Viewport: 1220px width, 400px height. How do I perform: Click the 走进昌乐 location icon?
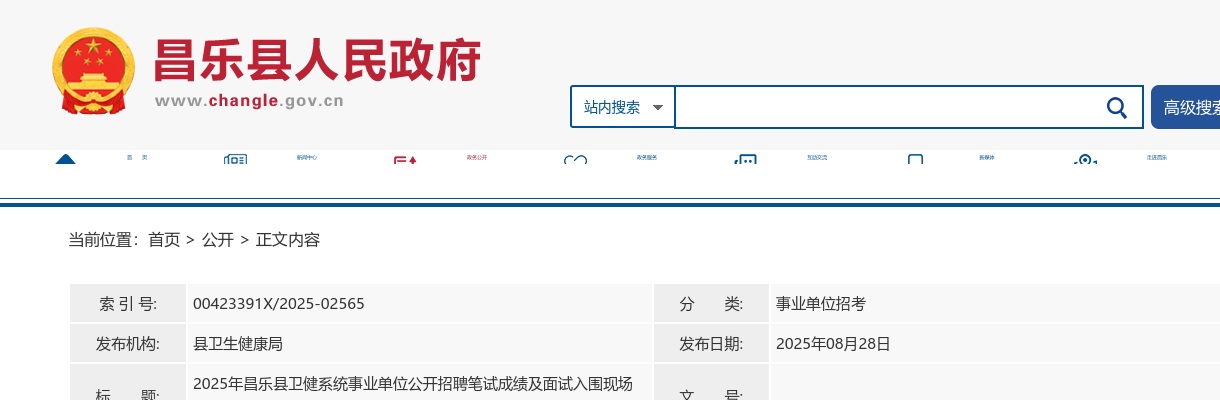[x=1085, y=159]
